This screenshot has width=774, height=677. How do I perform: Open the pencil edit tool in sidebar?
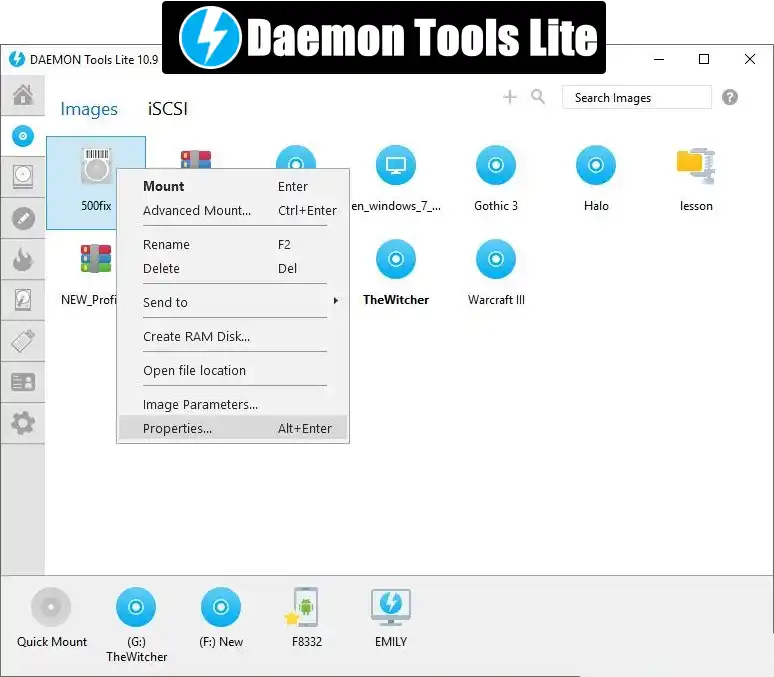point(23,218)
